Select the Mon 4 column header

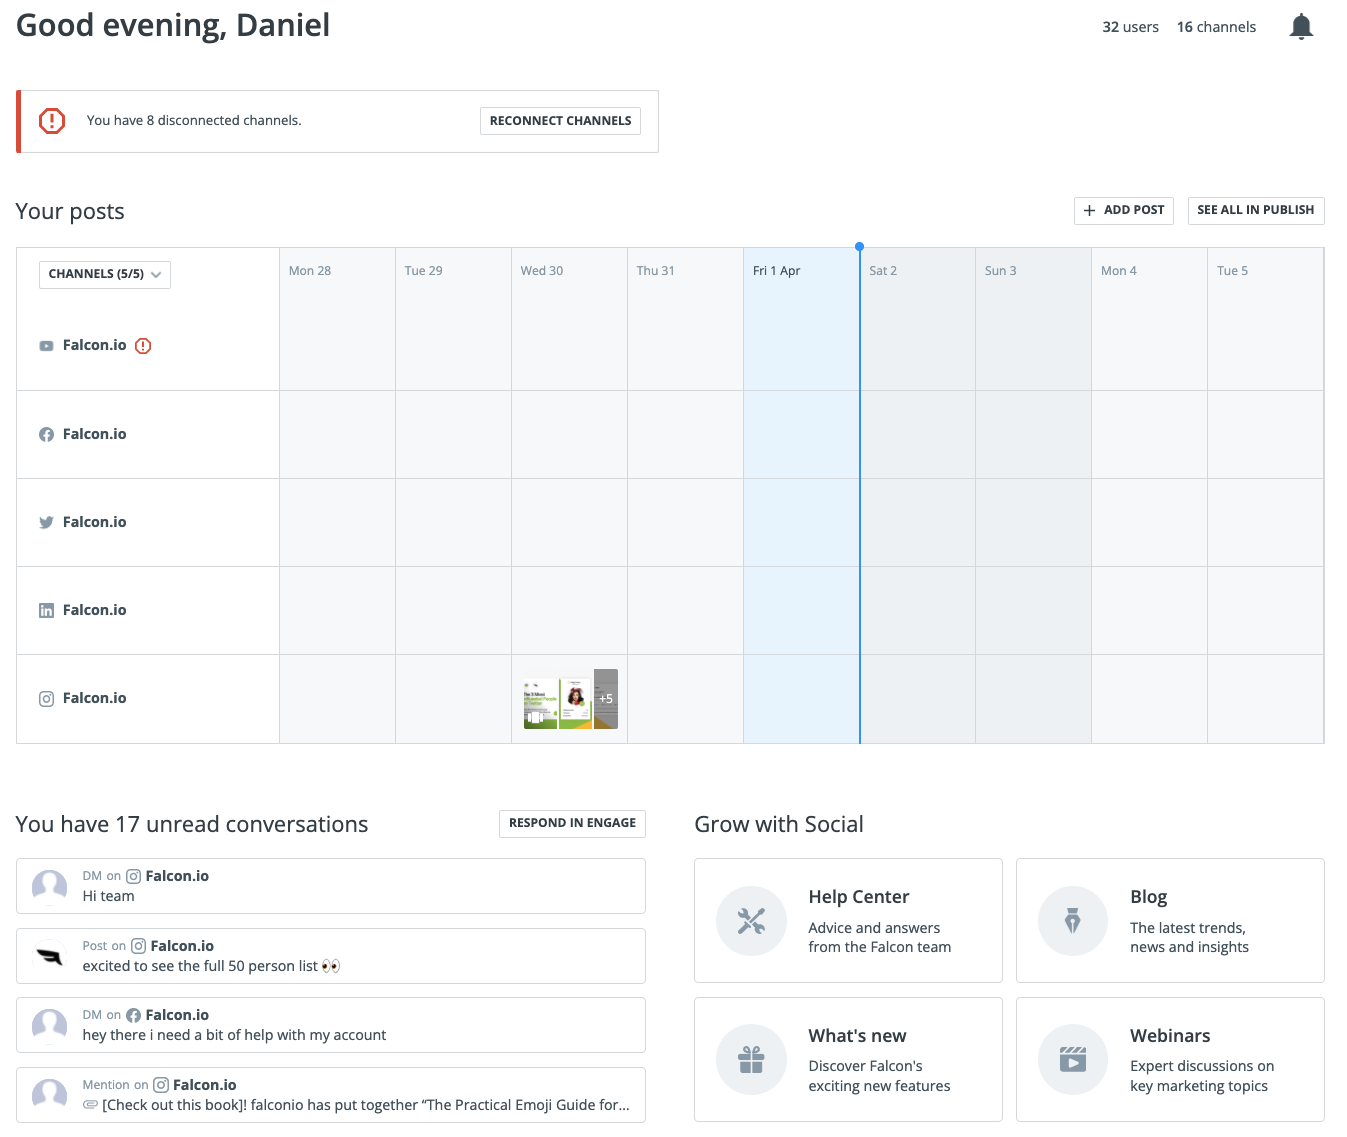click(1119, 271)
